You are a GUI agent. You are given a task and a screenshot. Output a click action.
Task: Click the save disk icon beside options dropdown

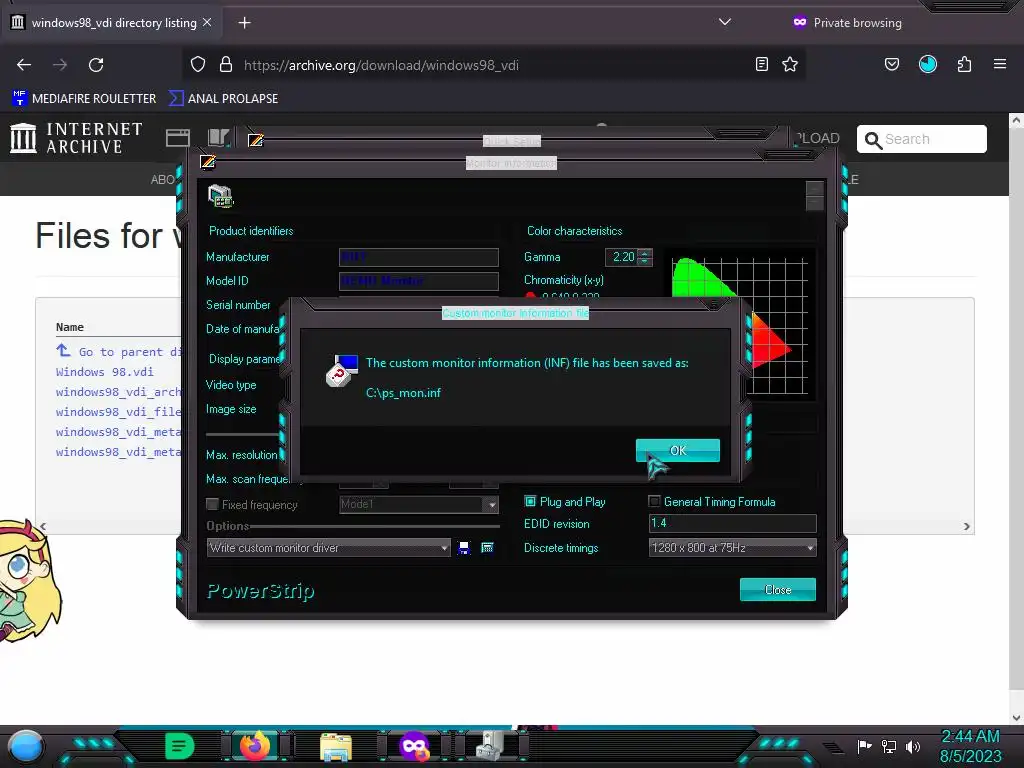464,548
